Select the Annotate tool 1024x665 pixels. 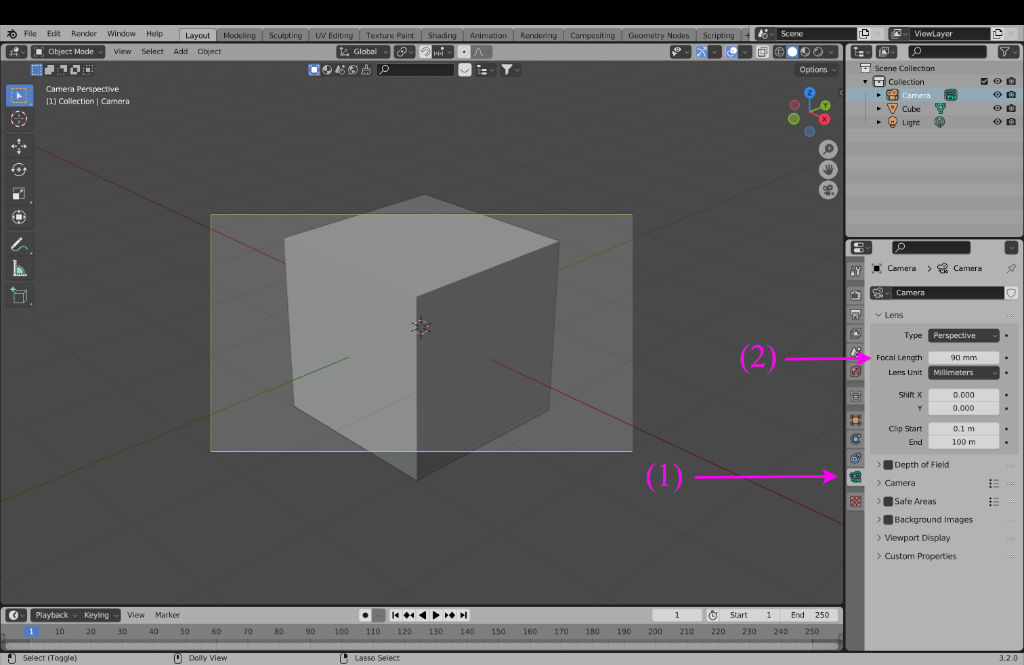click(x=19, y=245)
